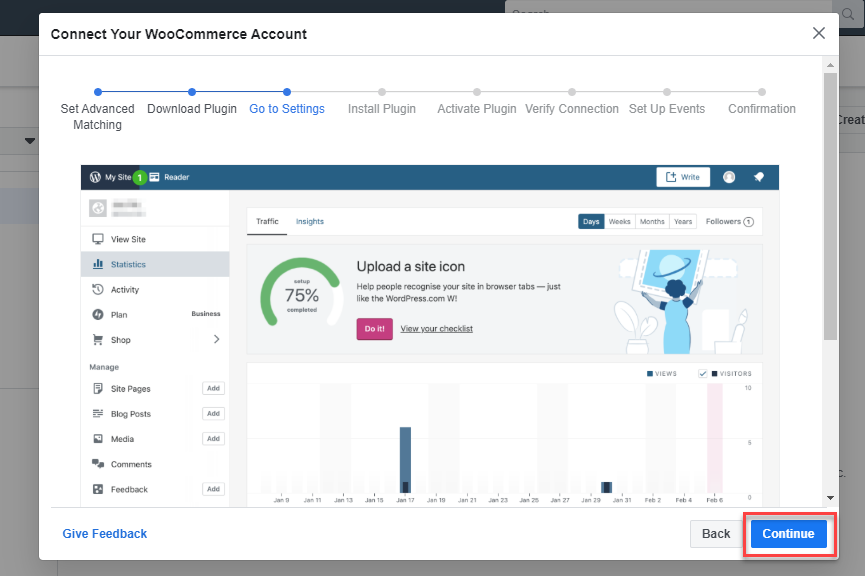Click Add next to Blog Posts
This screenshot has height=576, width=865.
(x=213, y=413)
